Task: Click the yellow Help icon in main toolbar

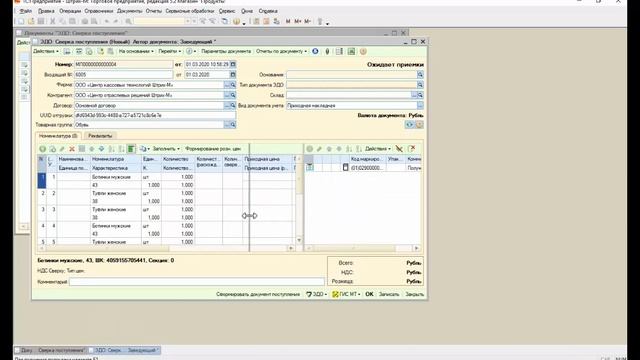Action: pos(236,21)
